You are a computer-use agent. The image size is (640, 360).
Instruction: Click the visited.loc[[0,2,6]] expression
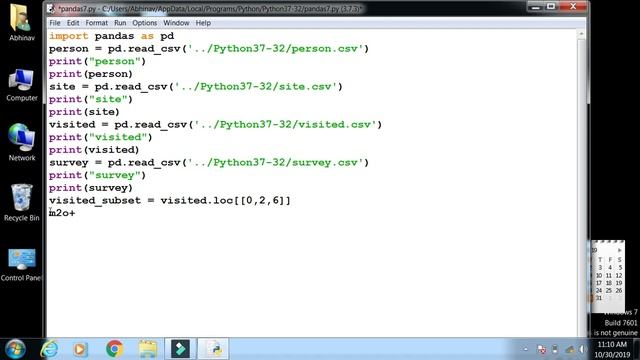(225, 200)
